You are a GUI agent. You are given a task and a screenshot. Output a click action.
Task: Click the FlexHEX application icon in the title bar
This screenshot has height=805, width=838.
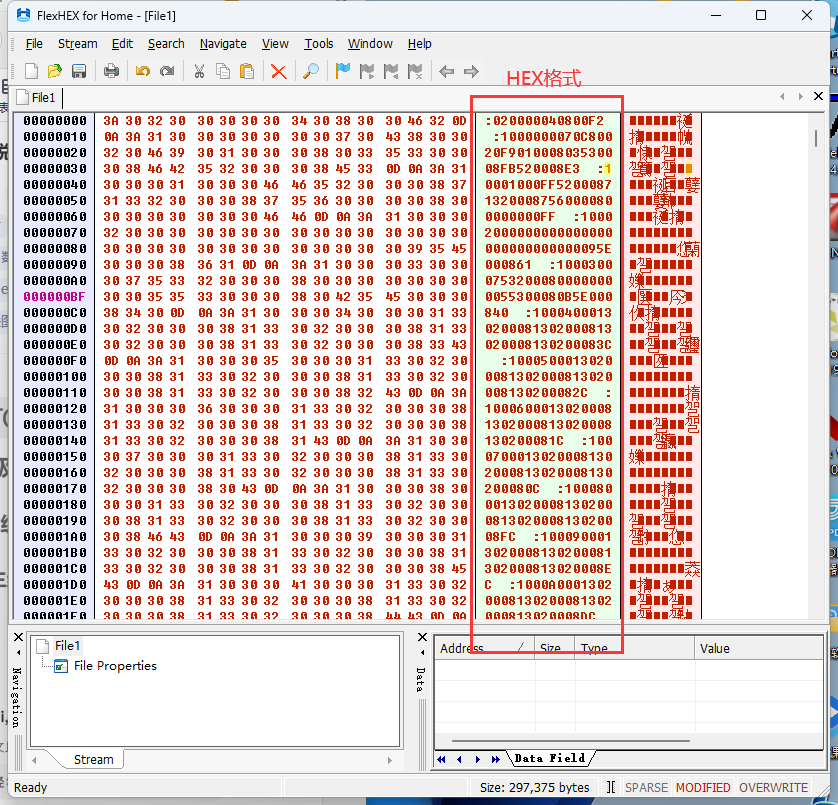coord(24,15)
